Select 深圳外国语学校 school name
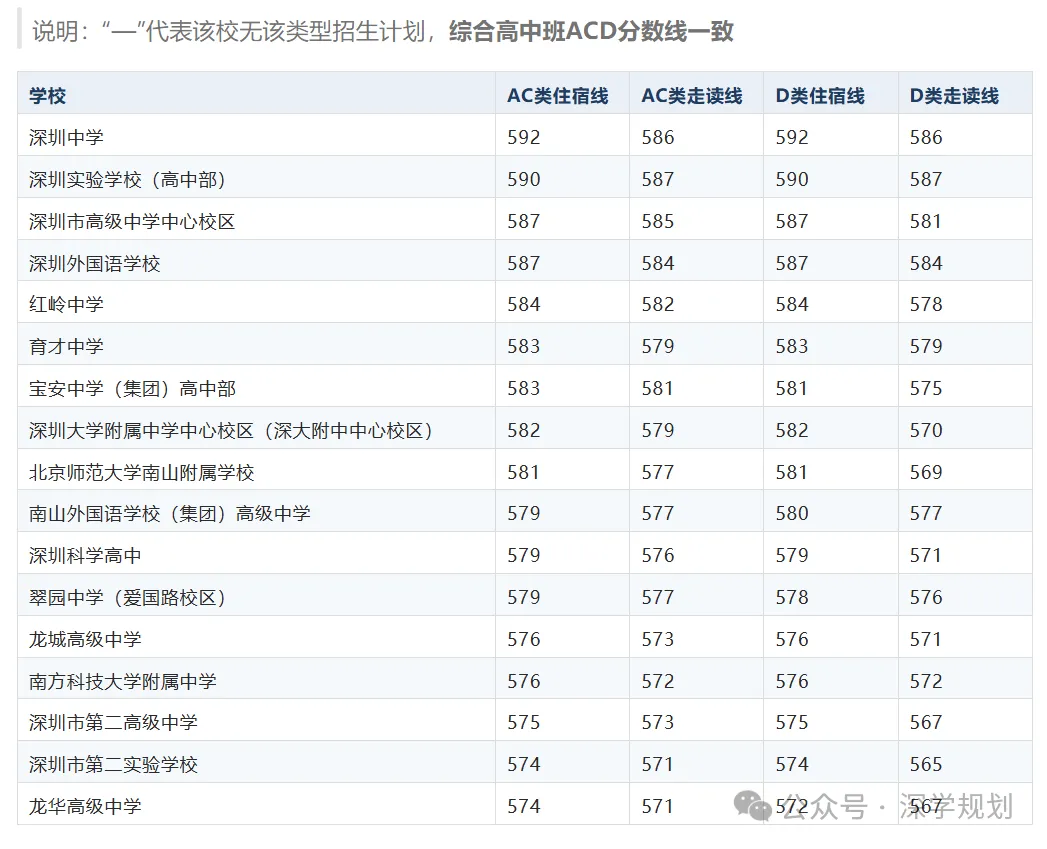The height and width of the screenshot is (849, 1047). point(94,264)
